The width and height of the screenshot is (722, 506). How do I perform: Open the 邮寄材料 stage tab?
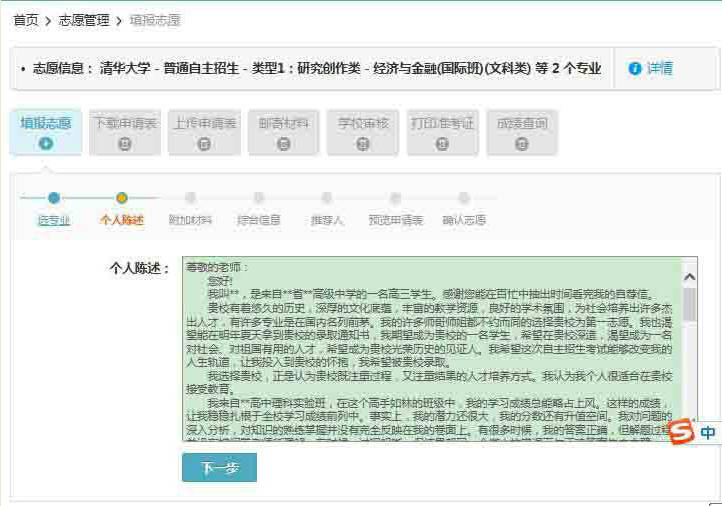284,132
